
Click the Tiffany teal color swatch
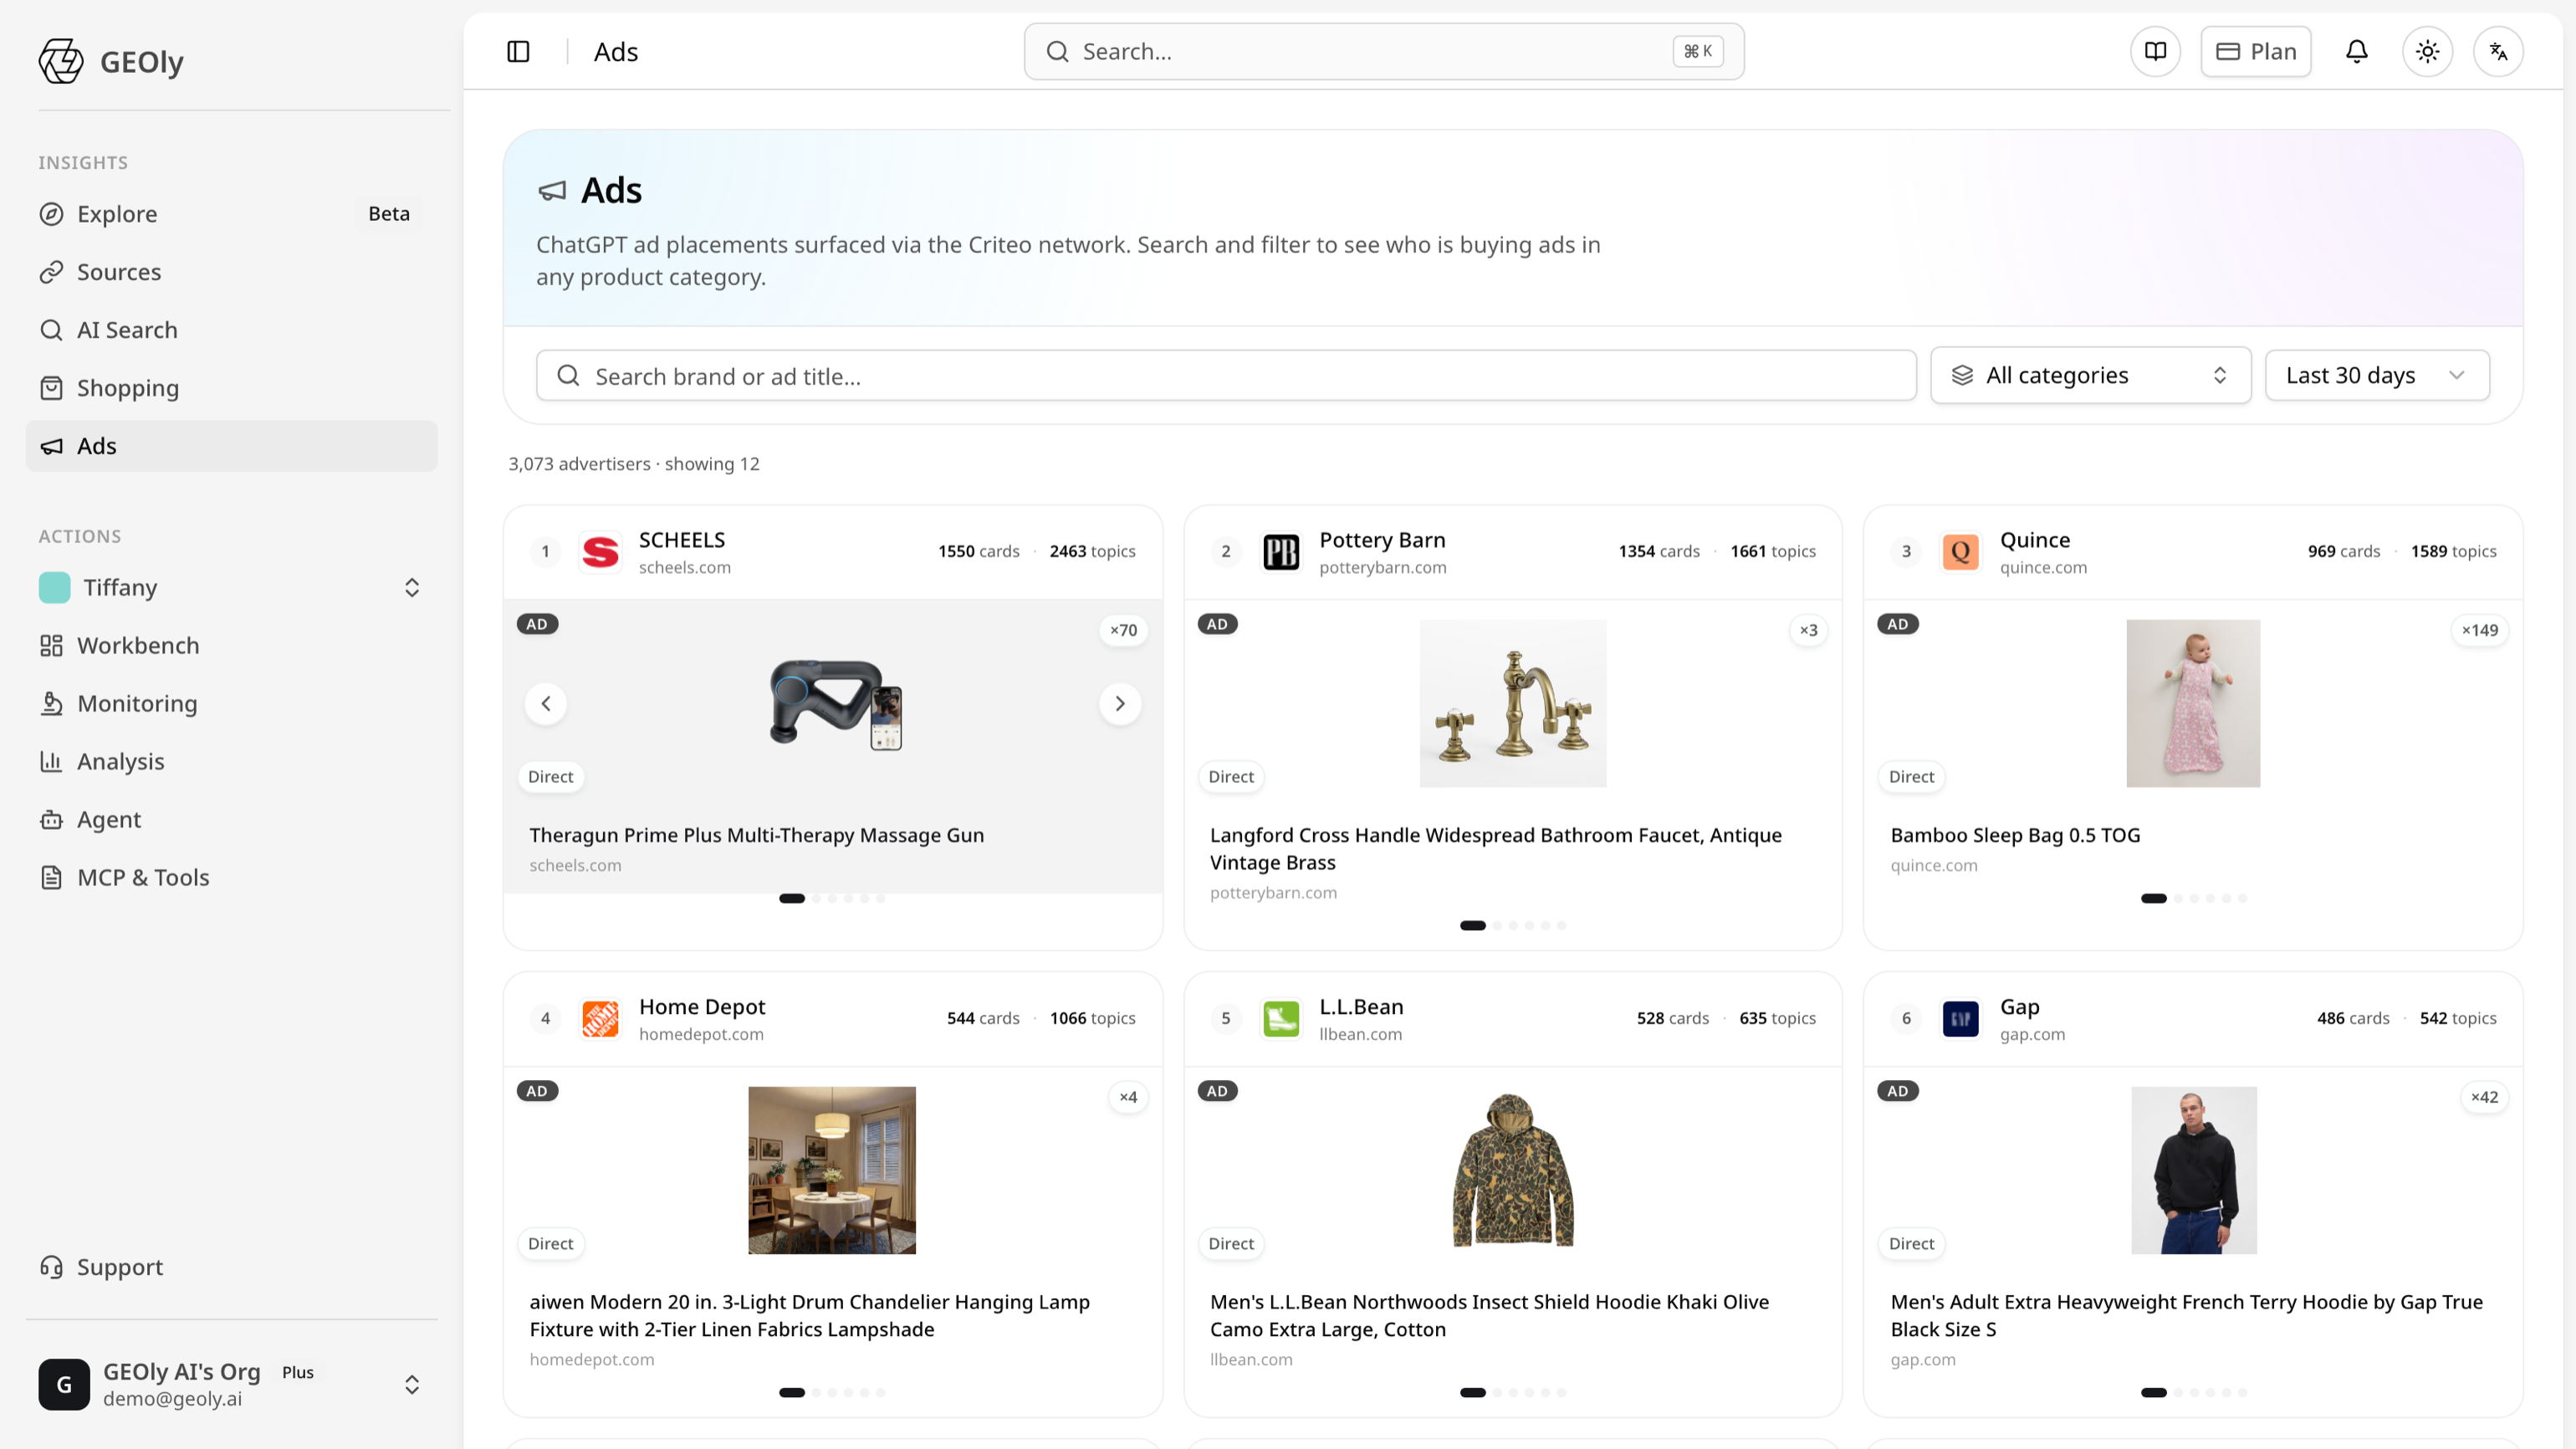click(x=54, y=587)
